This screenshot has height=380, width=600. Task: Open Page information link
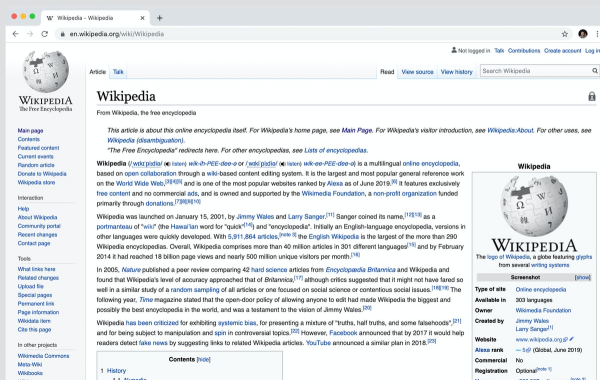pos(38,312)
